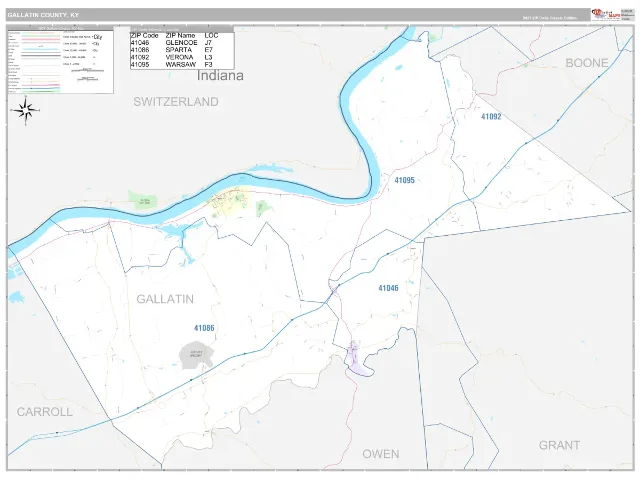
Task: Click the publisher logo in the title bar
Action: pyautogui.click(x=606, y=15)
